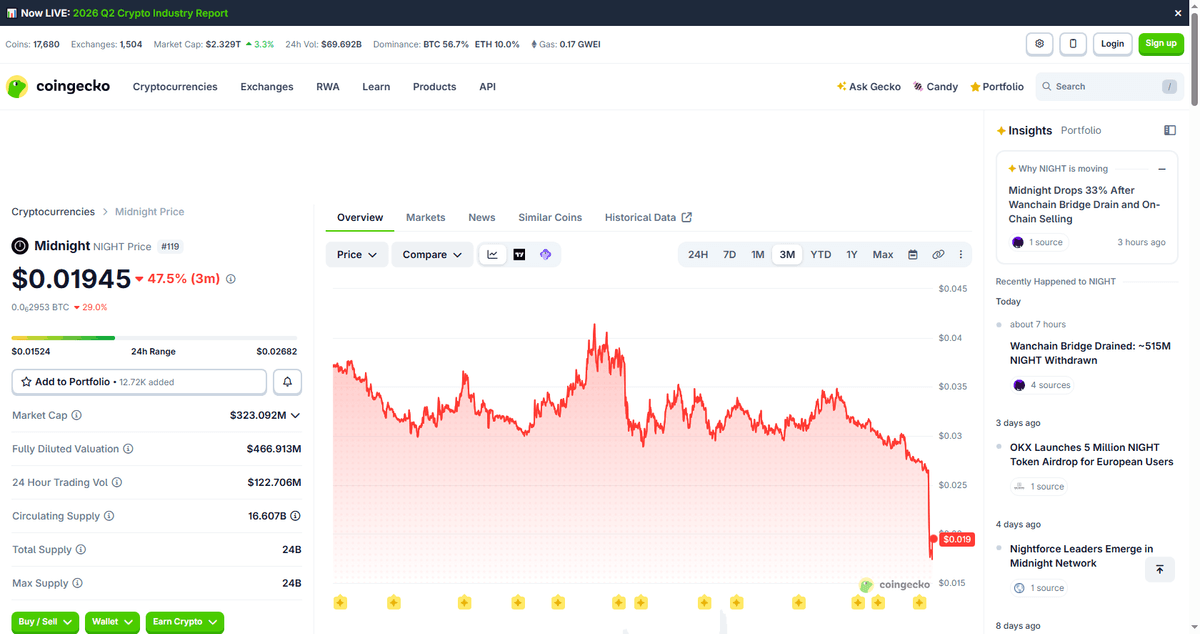This screenshot has height=634, width=1200.
Task: Select the 1M chart range
Action: tap(758, 255)
